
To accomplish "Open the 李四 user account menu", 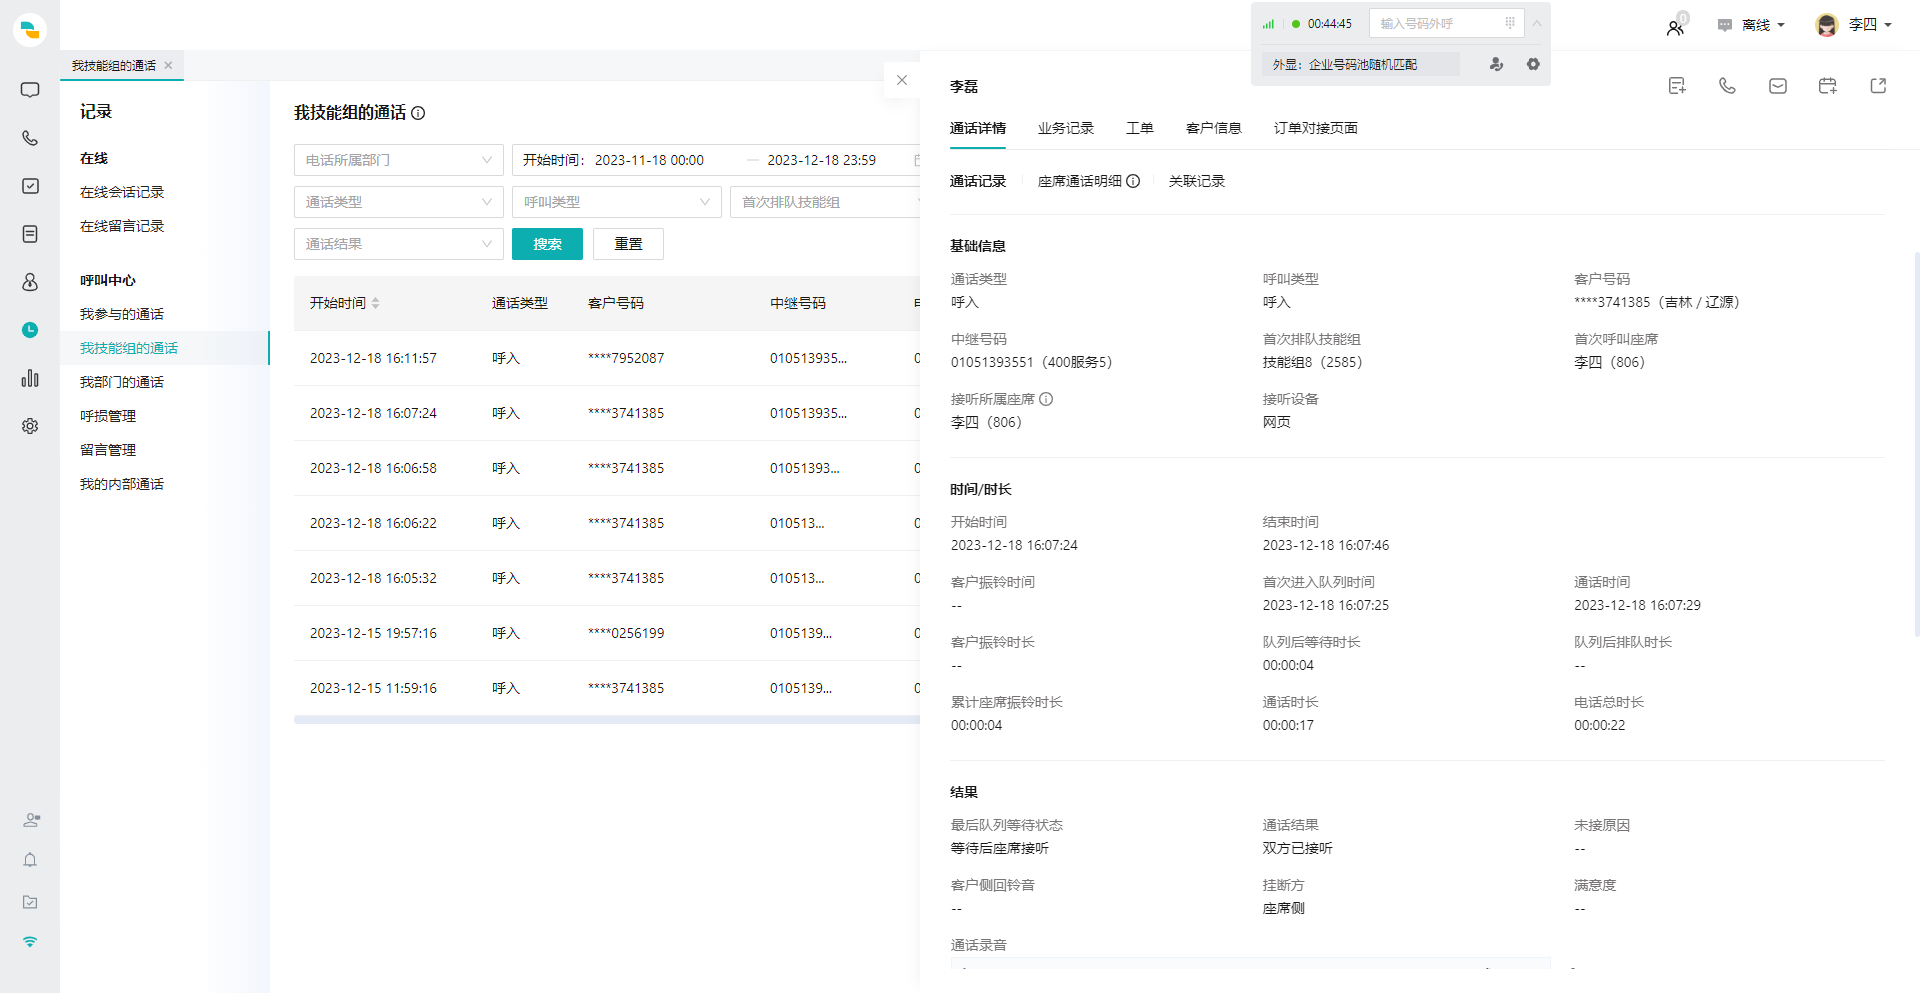I will (1855, 25).
